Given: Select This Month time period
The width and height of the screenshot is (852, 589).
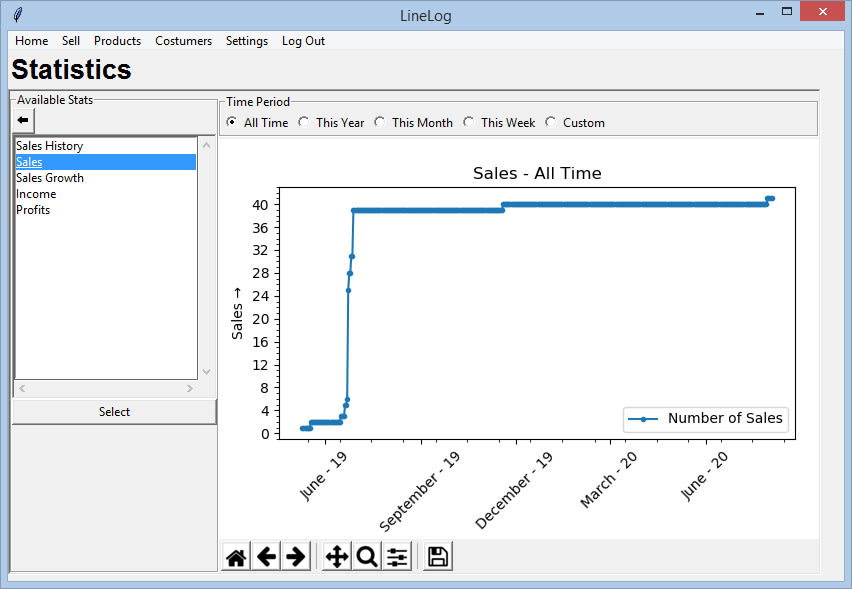Looking at the screenshot, I should coord(380,123).
